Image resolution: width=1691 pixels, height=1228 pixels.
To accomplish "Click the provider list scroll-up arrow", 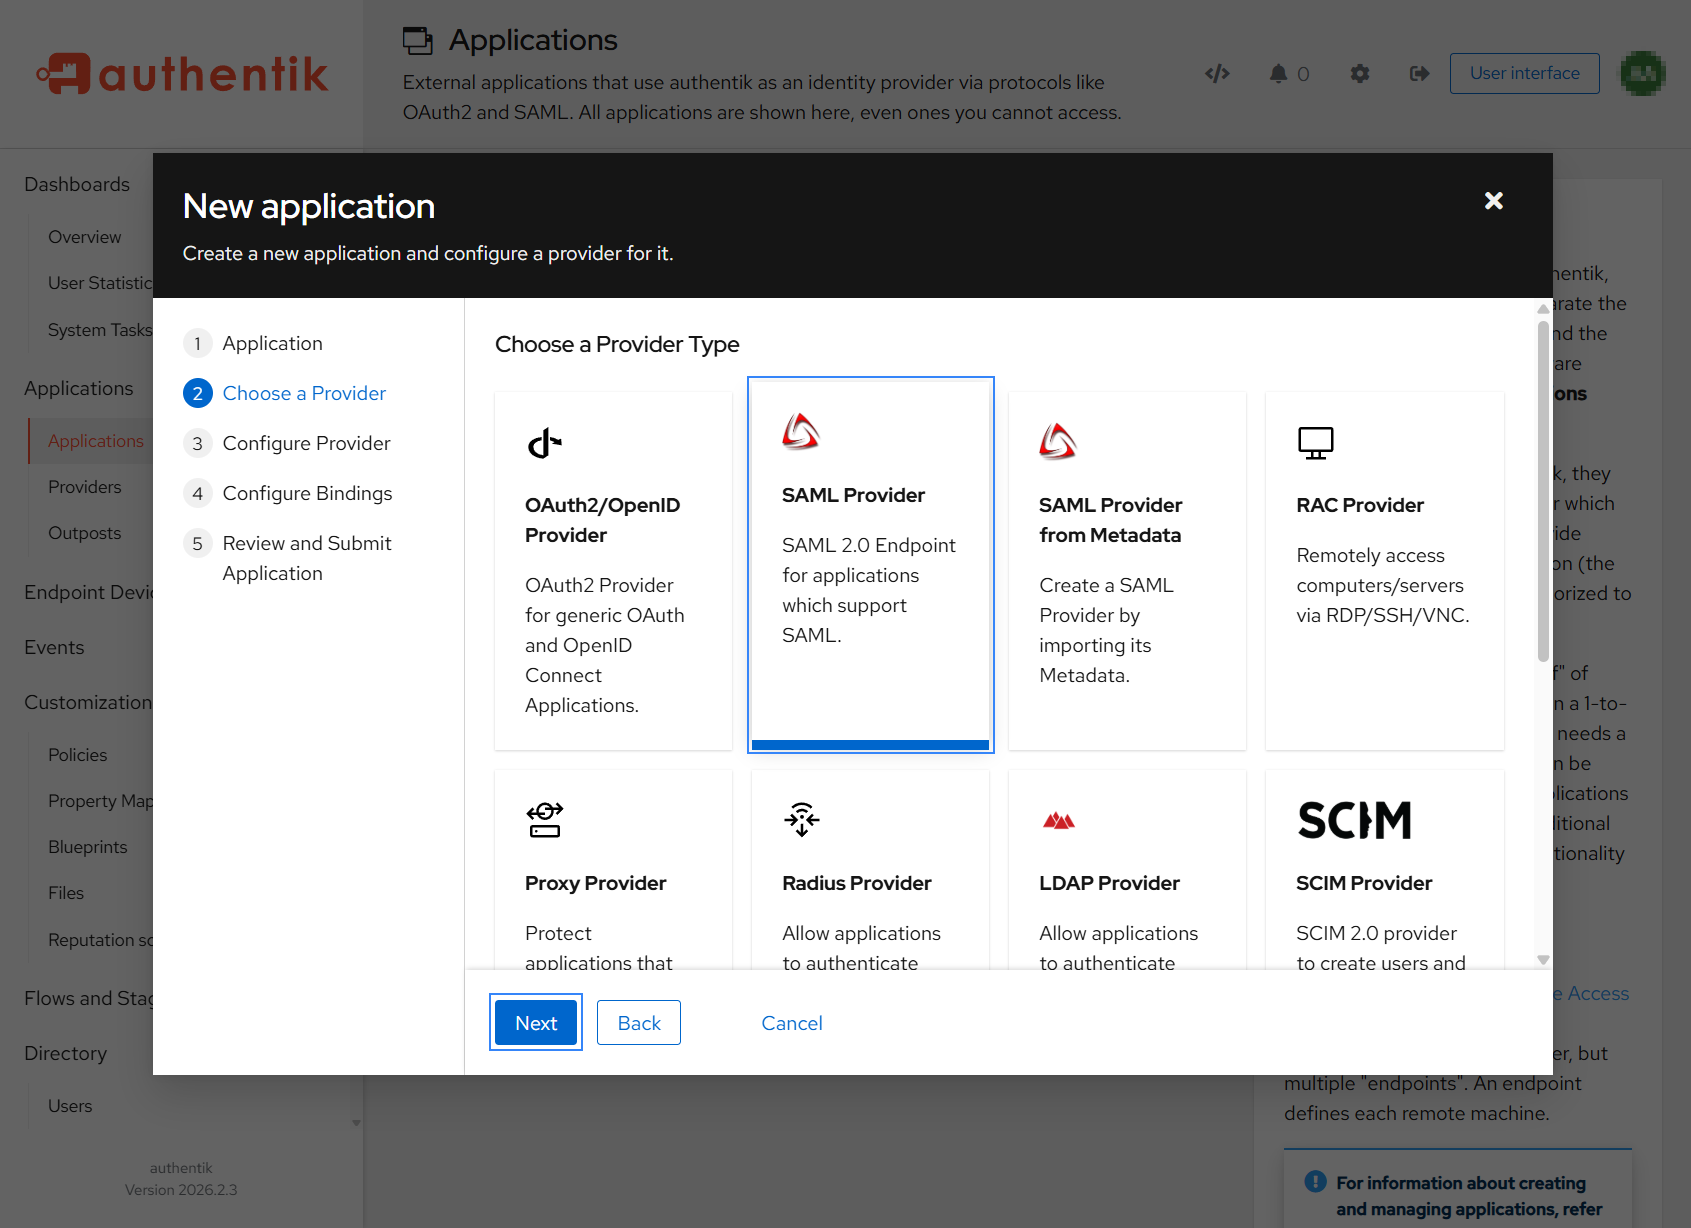I will coord(1543,308).
